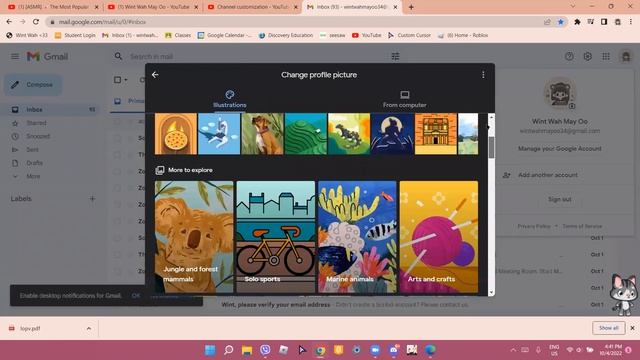Screen dimensions: 640x360
Task: Bookmark this page with star icon
Action: [x=561, y=22]
